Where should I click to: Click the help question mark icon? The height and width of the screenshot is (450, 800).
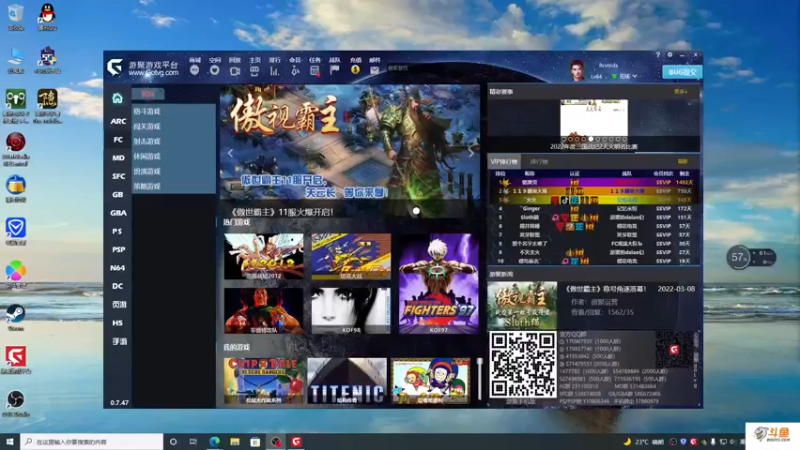[x=658, y=55]
